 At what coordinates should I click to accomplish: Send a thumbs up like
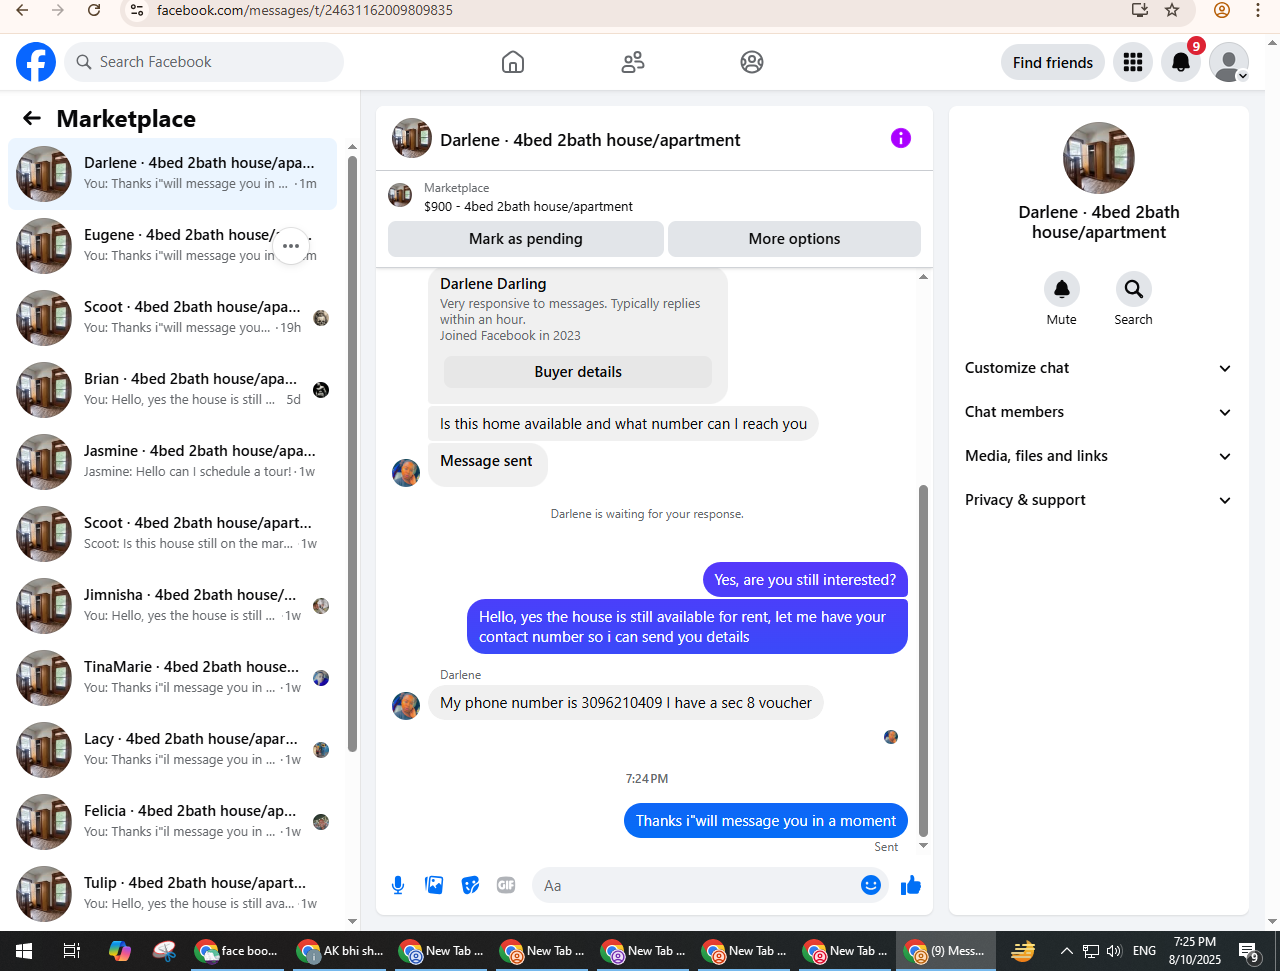click(x=911, y=885)
